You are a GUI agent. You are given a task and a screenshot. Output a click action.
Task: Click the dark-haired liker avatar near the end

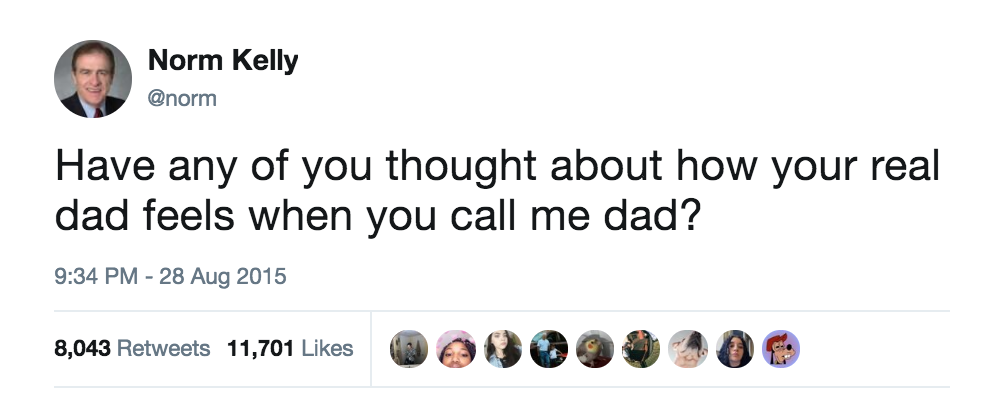(735, 349)
